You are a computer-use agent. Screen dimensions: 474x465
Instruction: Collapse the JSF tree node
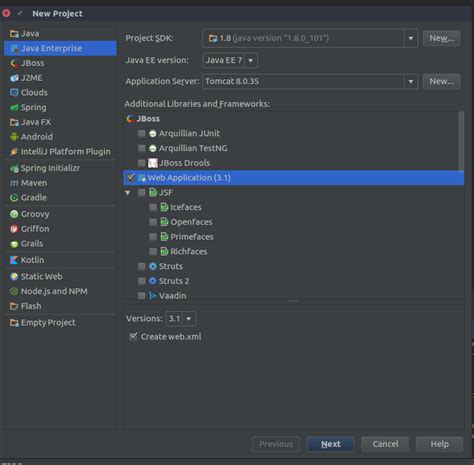128,193
